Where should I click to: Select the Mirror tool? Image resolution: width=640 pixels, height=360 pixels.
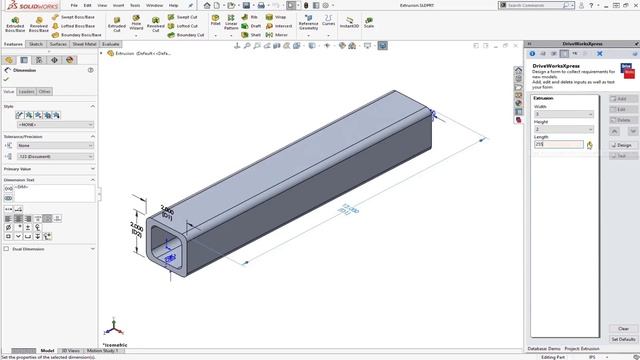pos(277,35)
